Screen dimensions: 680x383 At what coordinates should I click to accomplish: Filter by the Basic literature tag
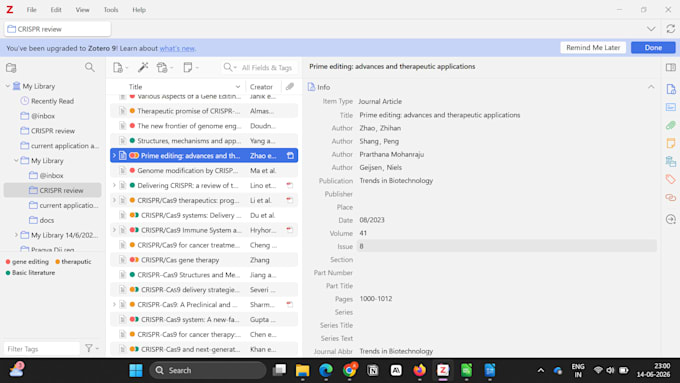[30, 273]
